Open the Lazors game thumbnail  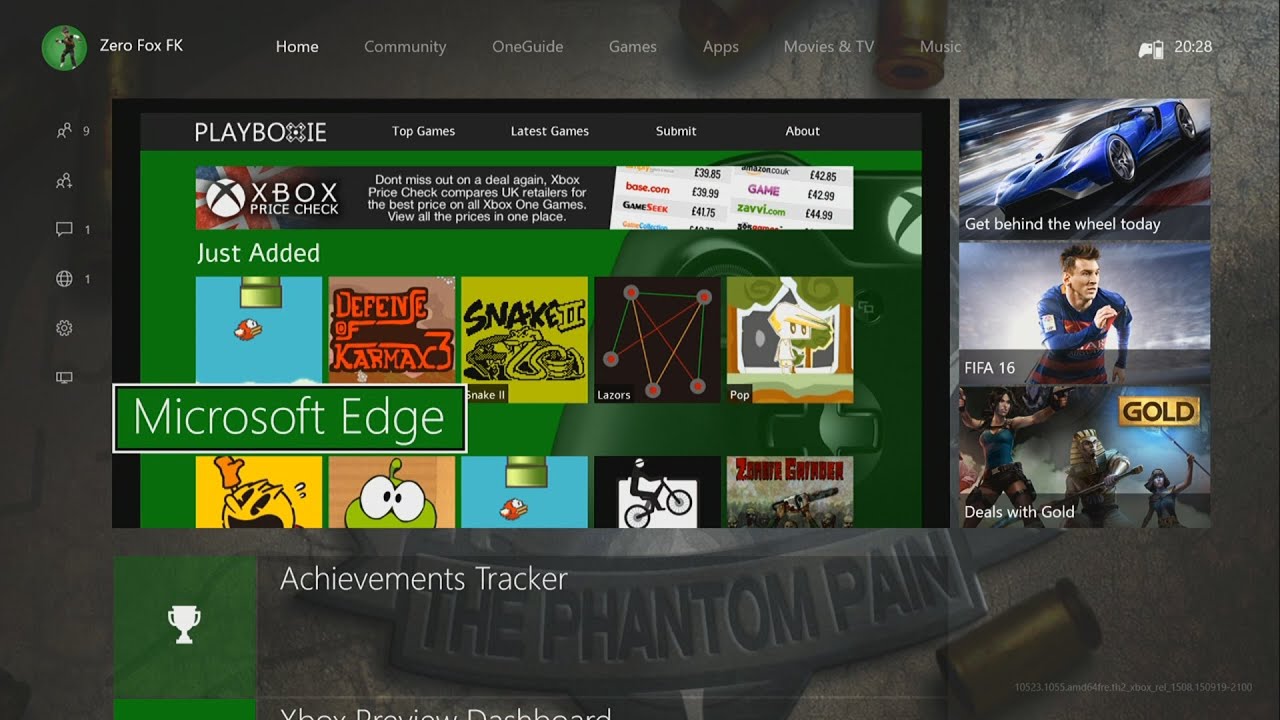[x=657, y=340]
